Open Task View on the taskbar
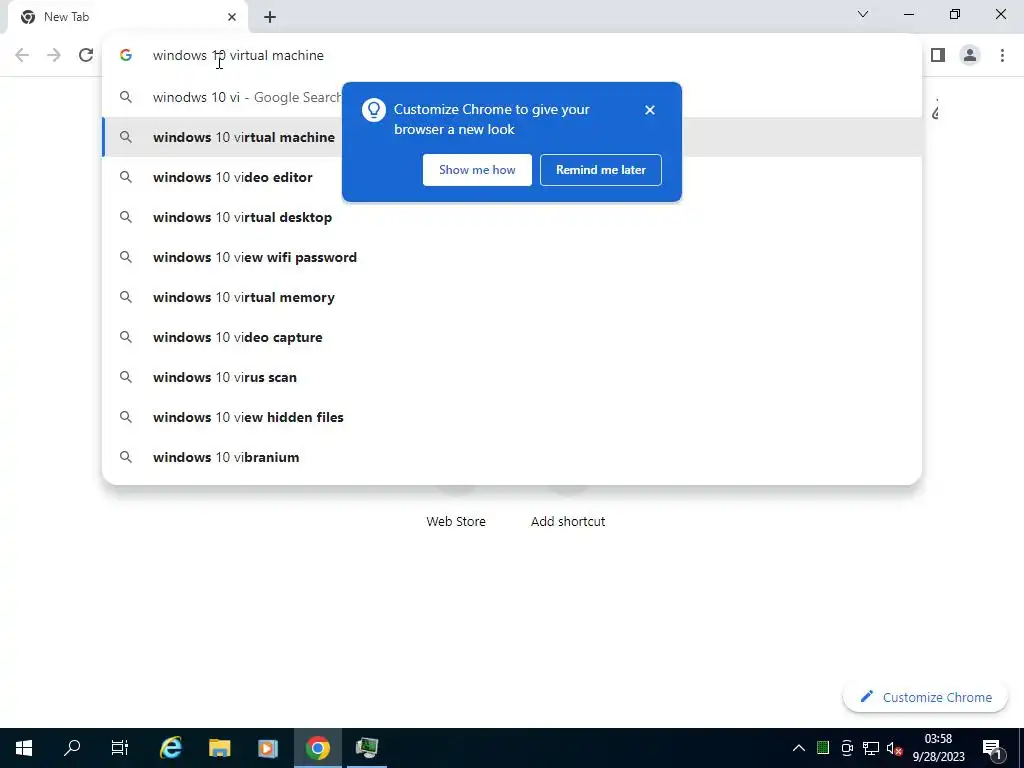Image resolution: width=1024 pixels, height=768 pixels. tap(120, 748)
